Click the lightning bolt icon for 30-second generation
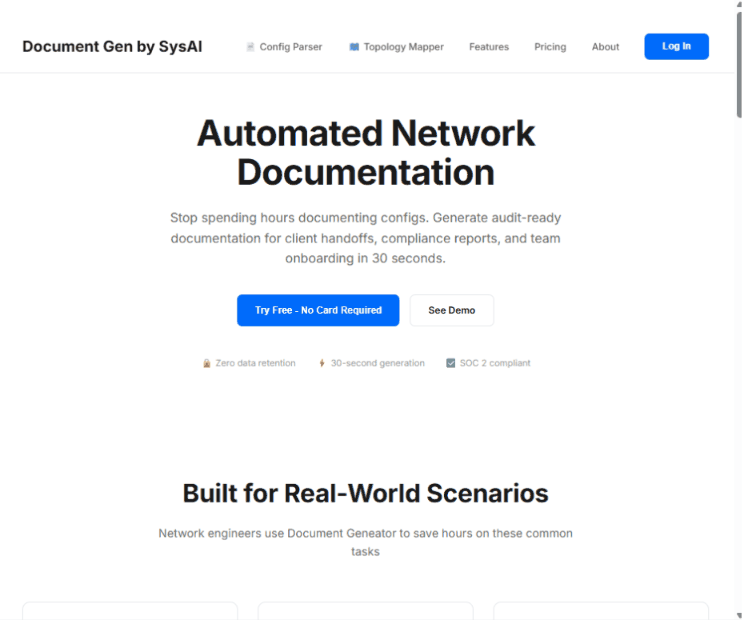This screenshot has height=620, width=744. 322,363
